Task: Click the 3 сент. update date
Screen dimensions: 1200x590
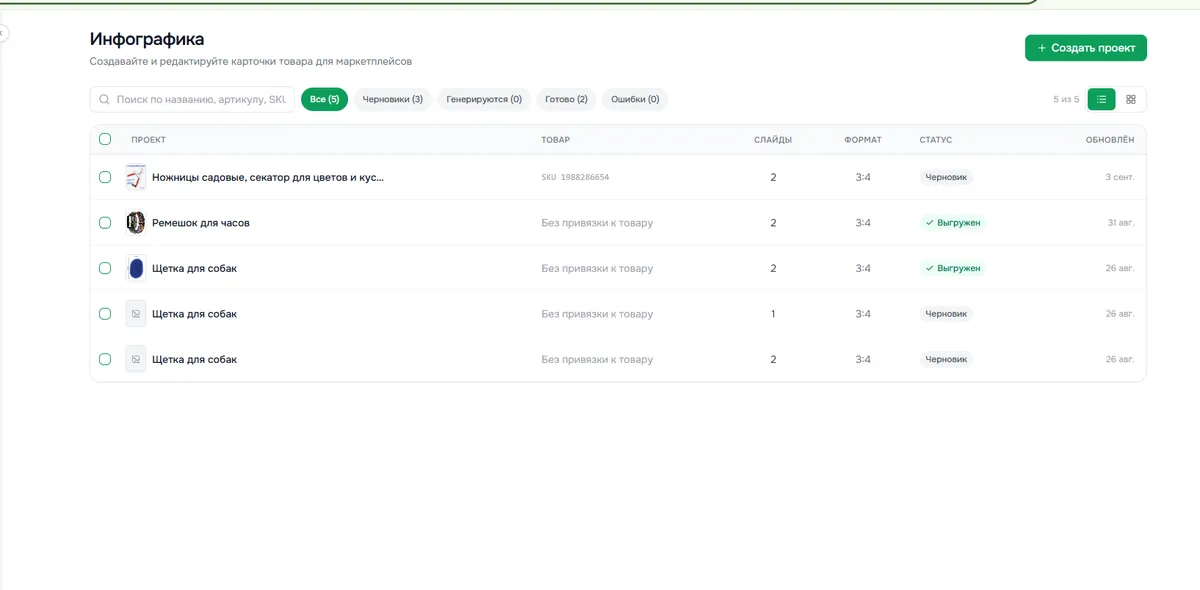Action: tap(1120, 177)
